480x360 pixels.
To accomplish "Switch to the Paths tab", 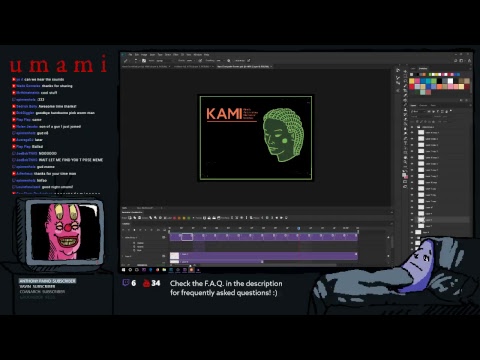I will (x=433, y=105).
